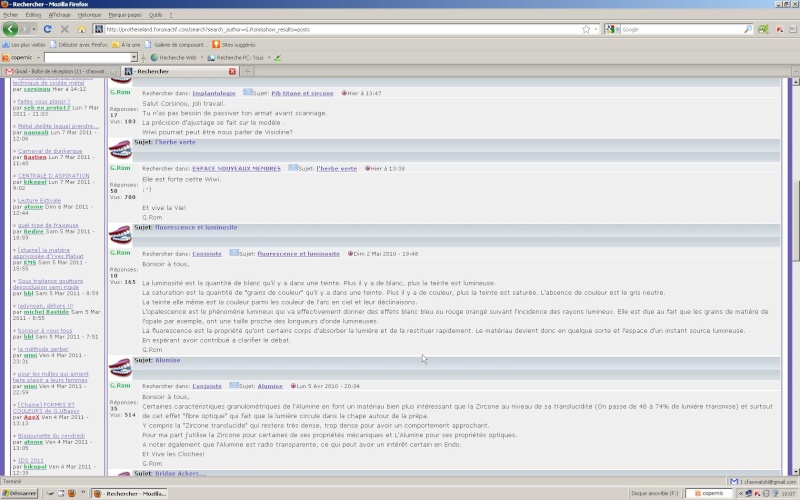Viewport: 800px width, 500px height.
Task: Click the Copernic toolbar search input
Action: 87,58
